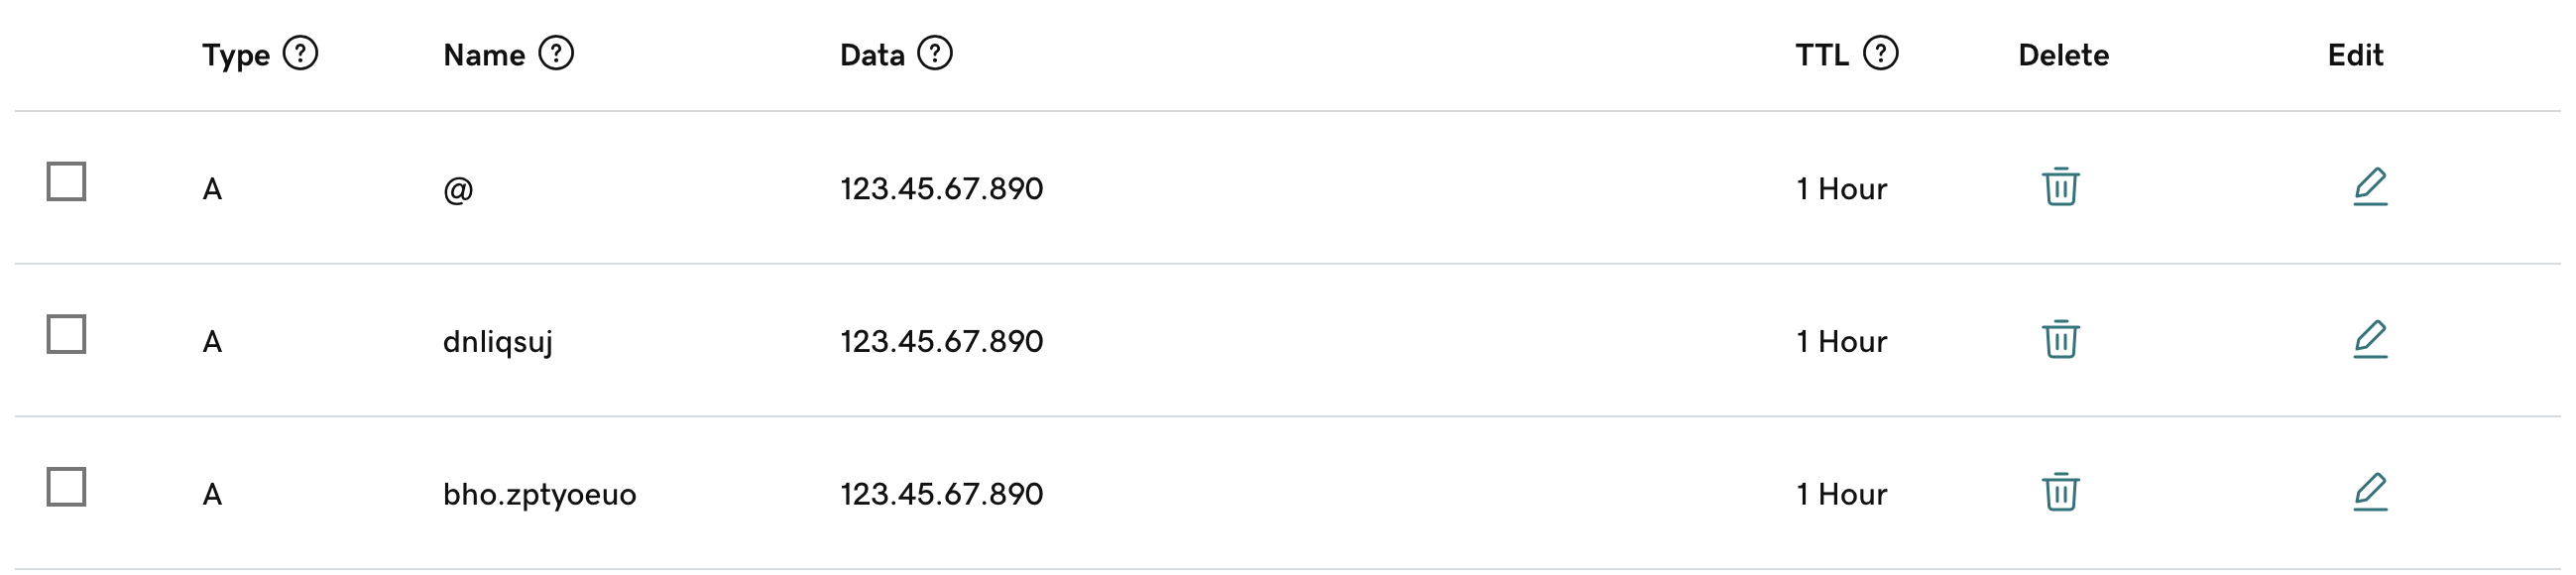Select the checkbox for the @ record
Screen dimensions: 2576x575
[66, 182]
